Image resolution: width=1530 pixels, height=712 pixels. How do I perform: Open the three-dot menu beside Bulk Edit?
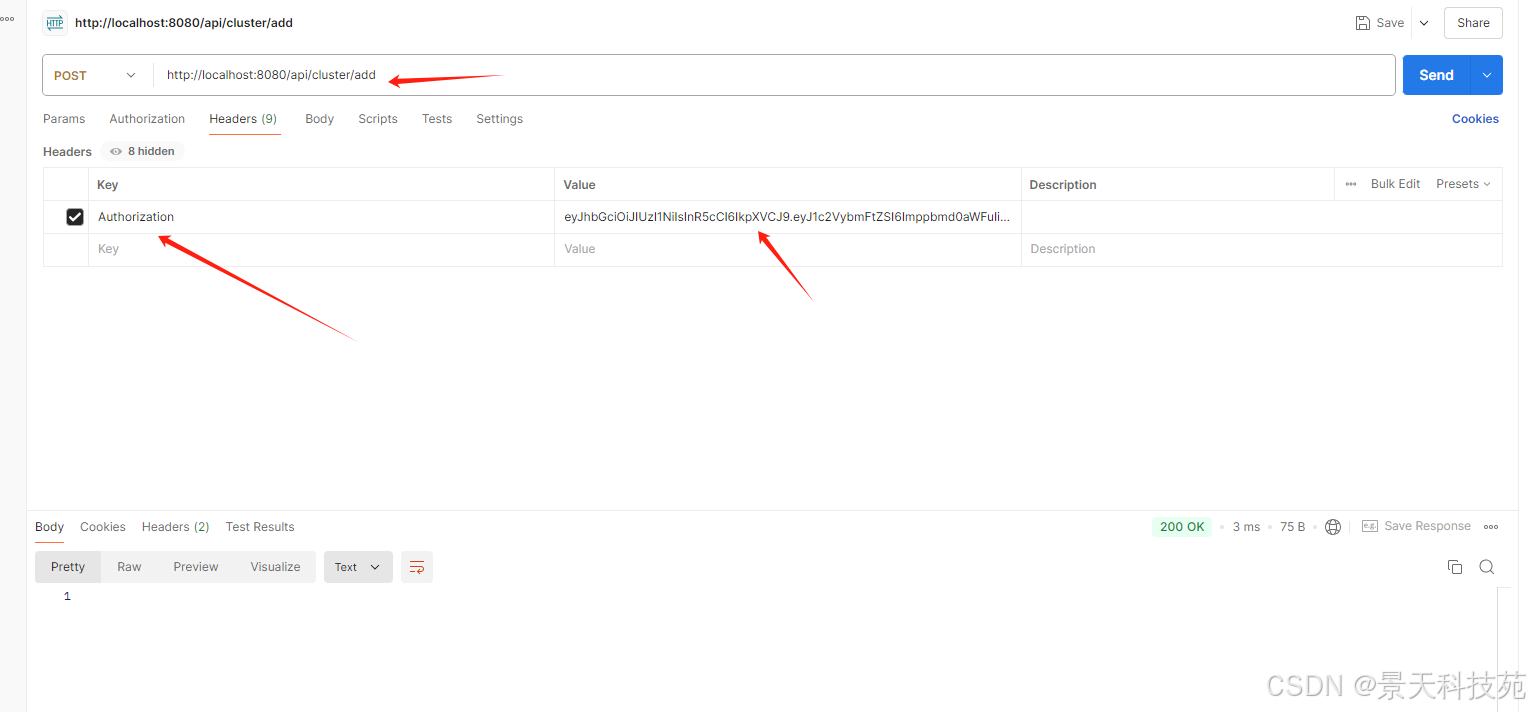point(1351,184)
